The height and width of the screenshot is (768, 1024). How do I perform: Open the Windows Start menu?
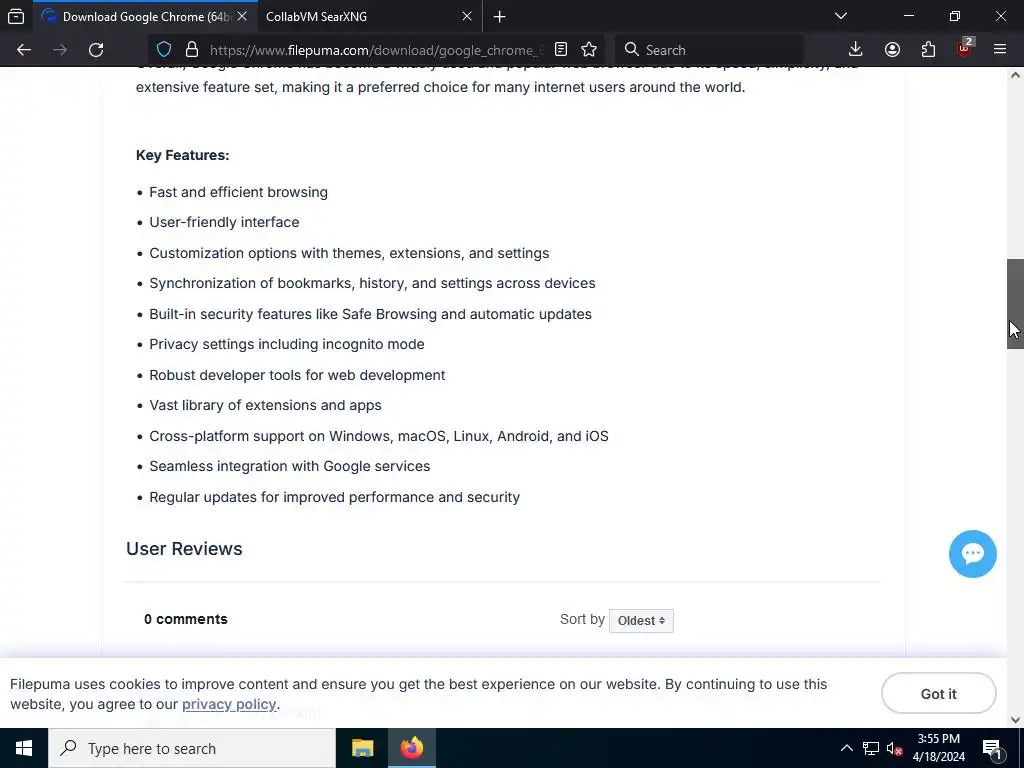click(x=24, y=748)
